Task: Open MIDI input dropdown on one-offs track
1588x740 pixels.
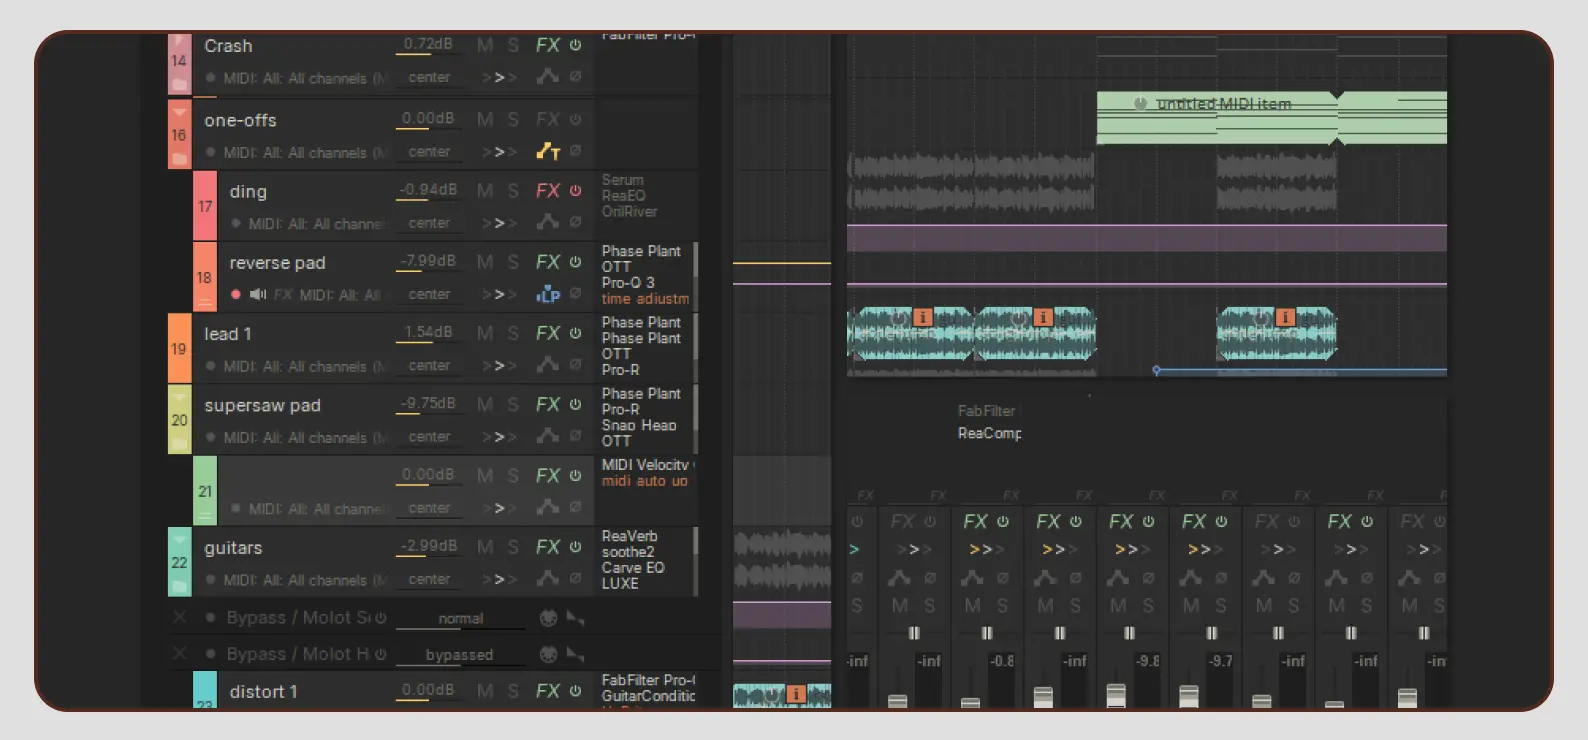Action: click(306, 152)
